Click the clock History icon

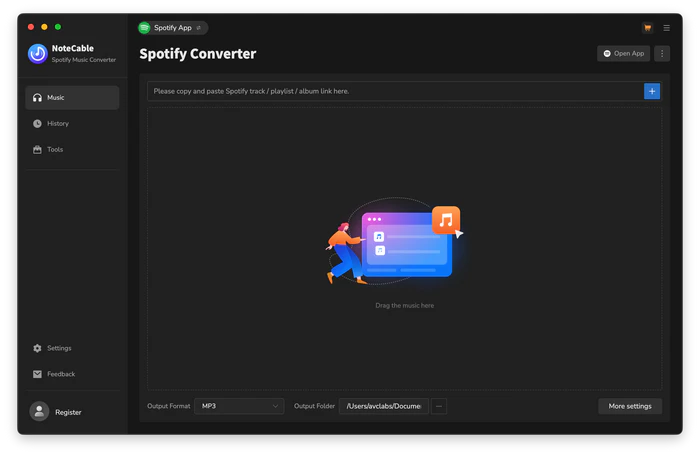click(x=38, y=123)
